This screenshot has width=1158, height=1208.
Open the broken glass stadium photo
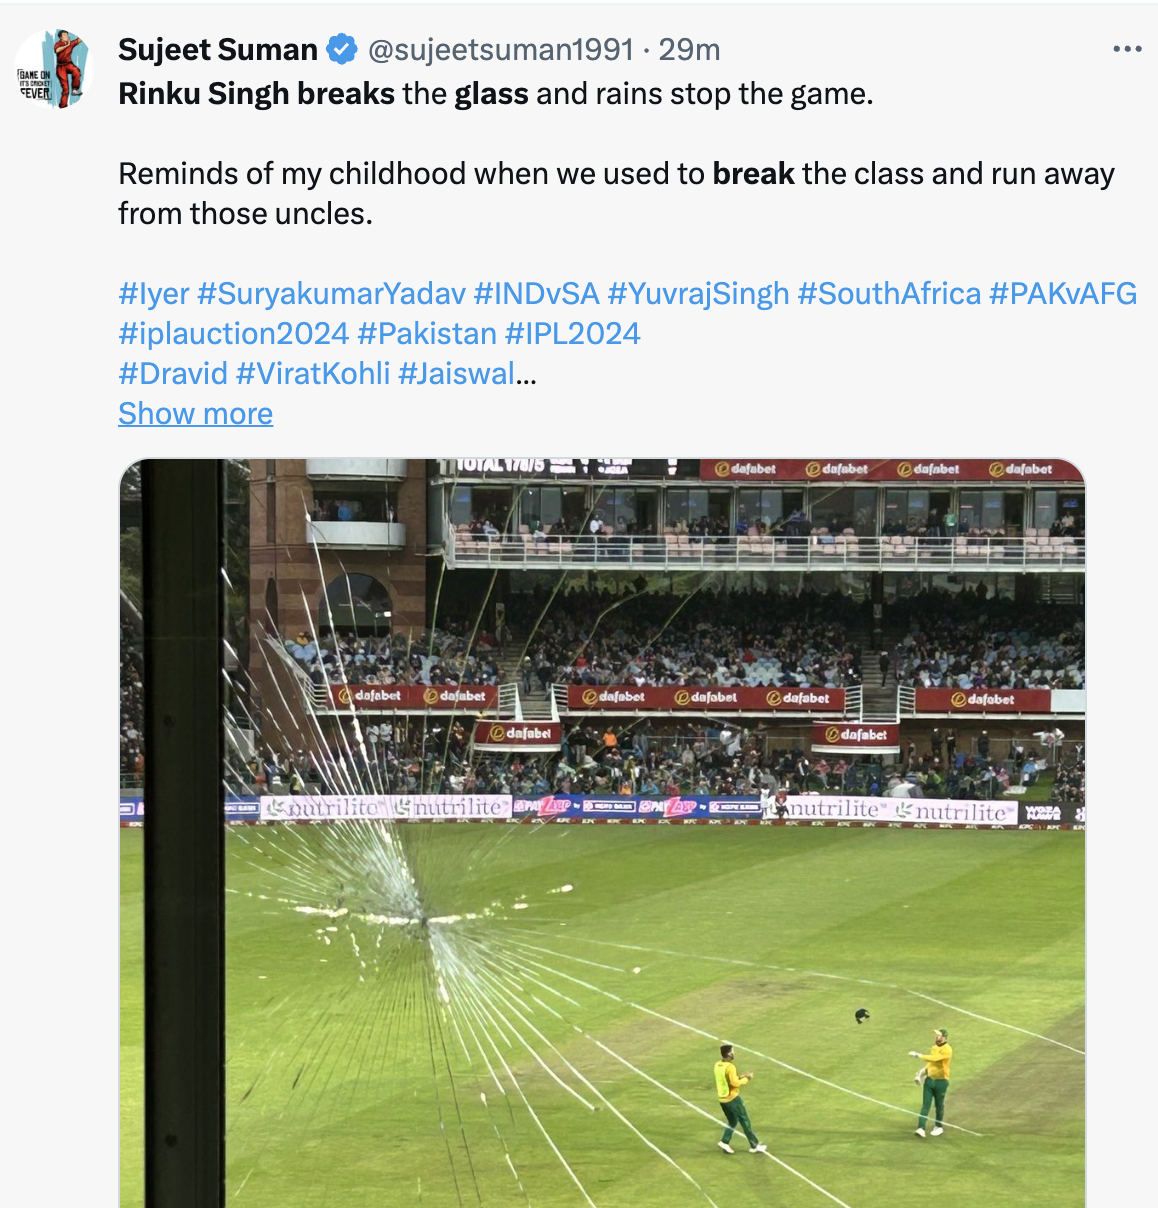[602, 832]
